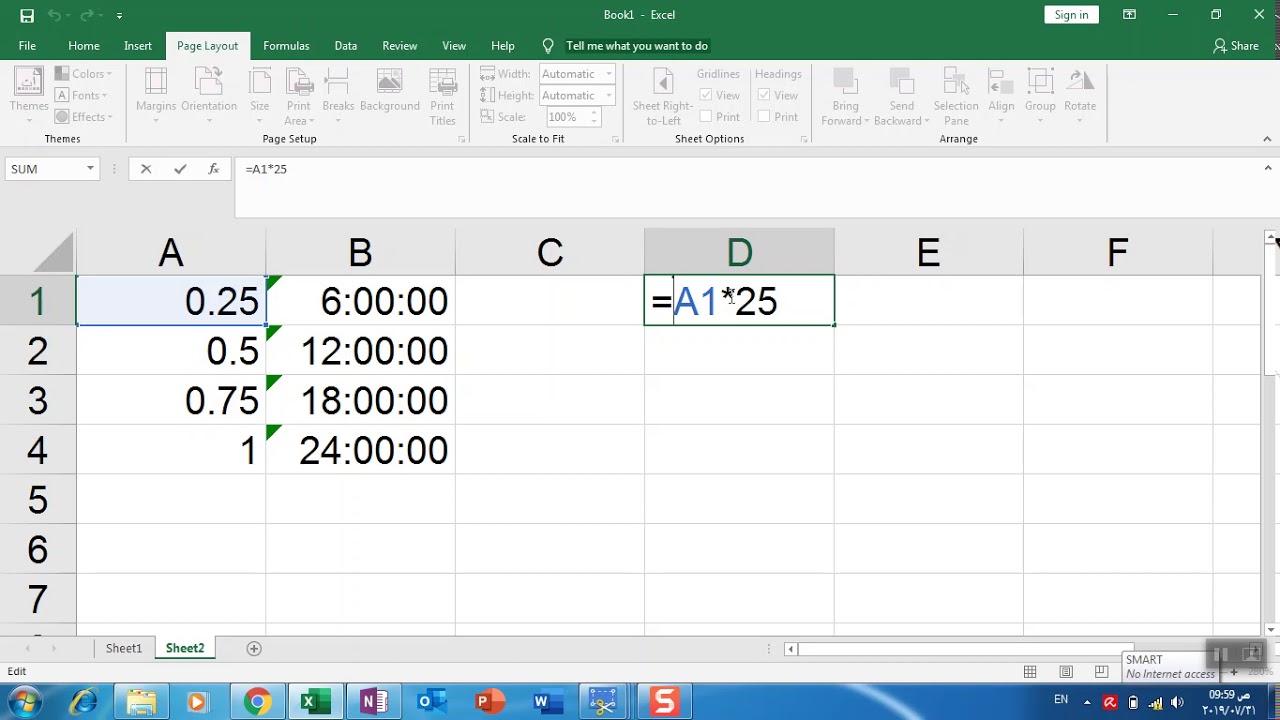
Task: Click the Share button
Action: [1236, 46]
